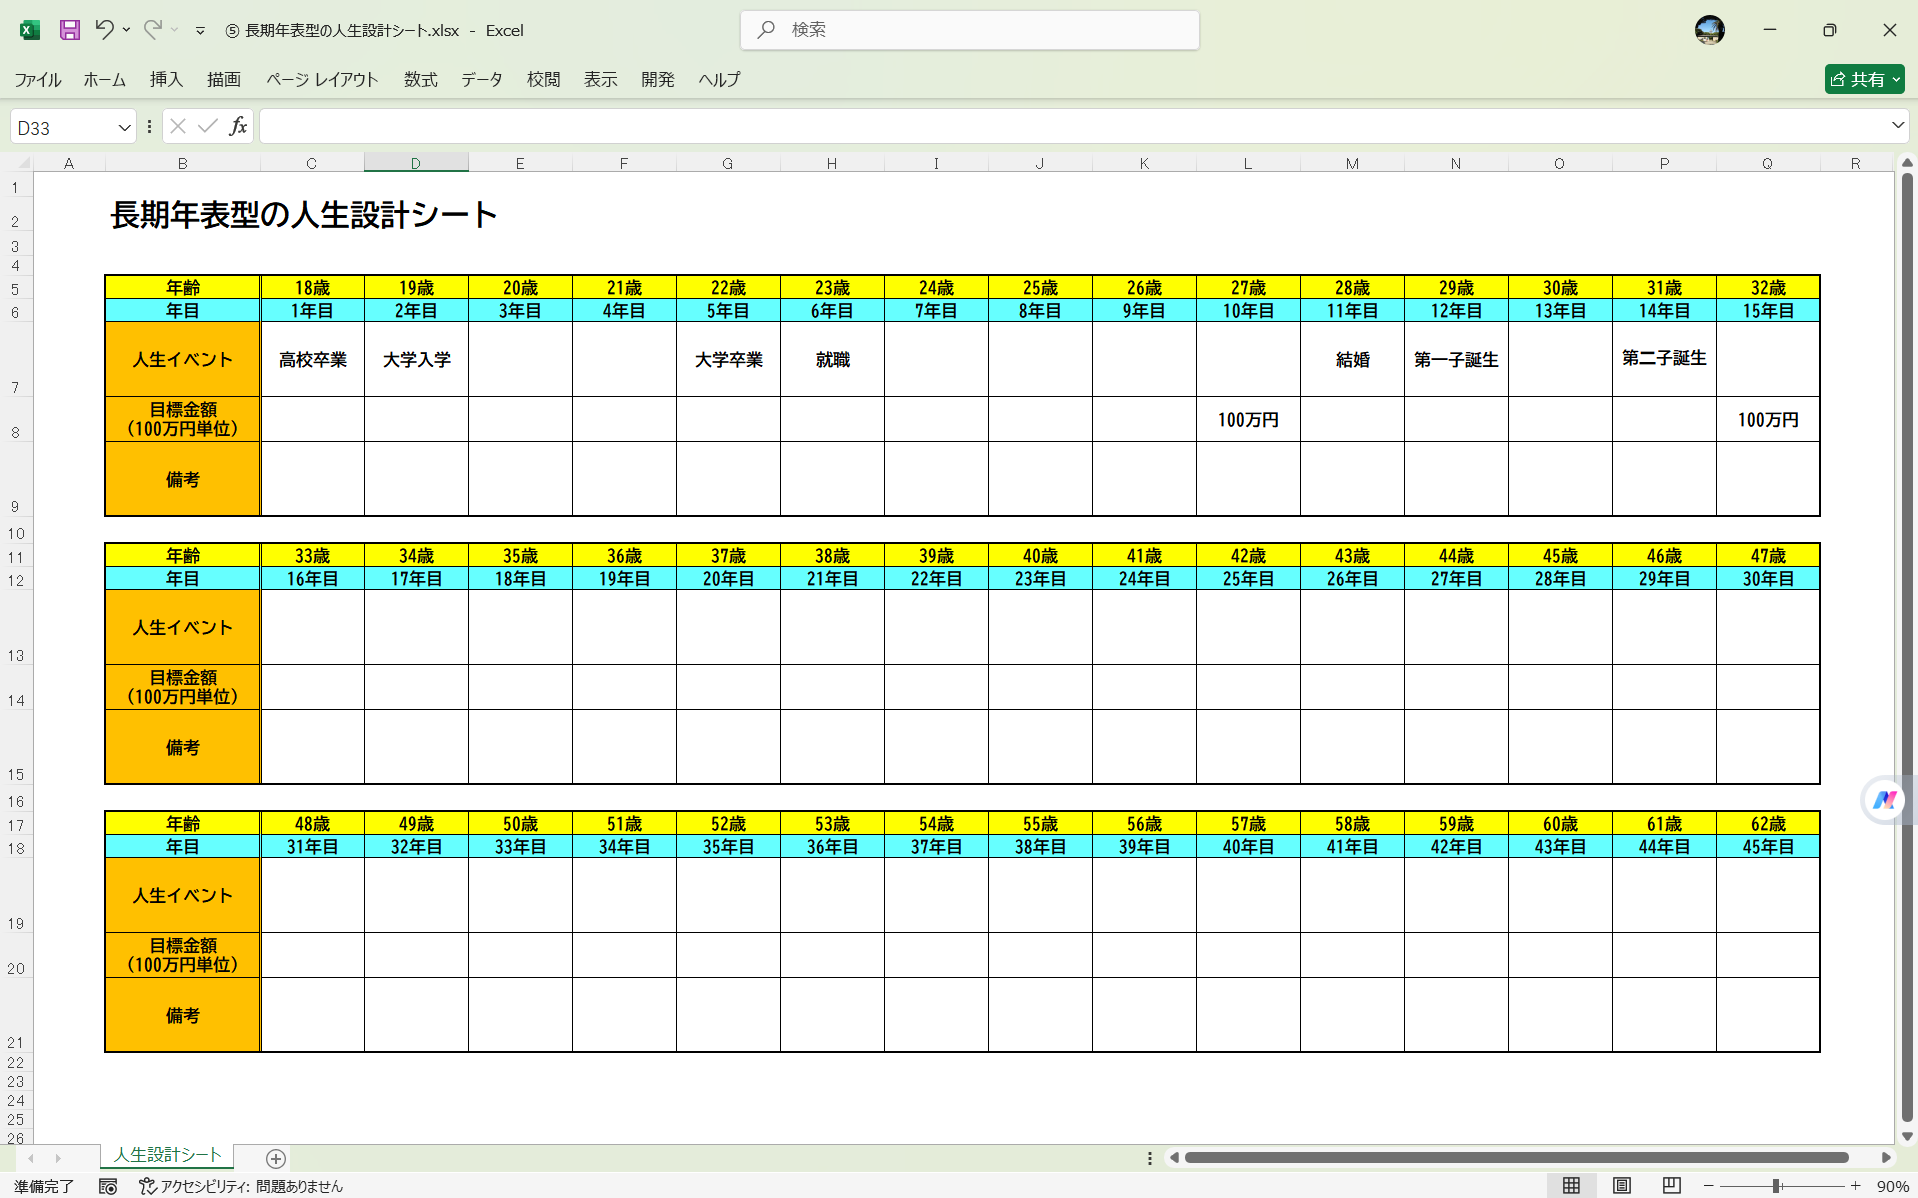
Task: Open the Insert Function dialog via fx icon
Action: [238, 126]
